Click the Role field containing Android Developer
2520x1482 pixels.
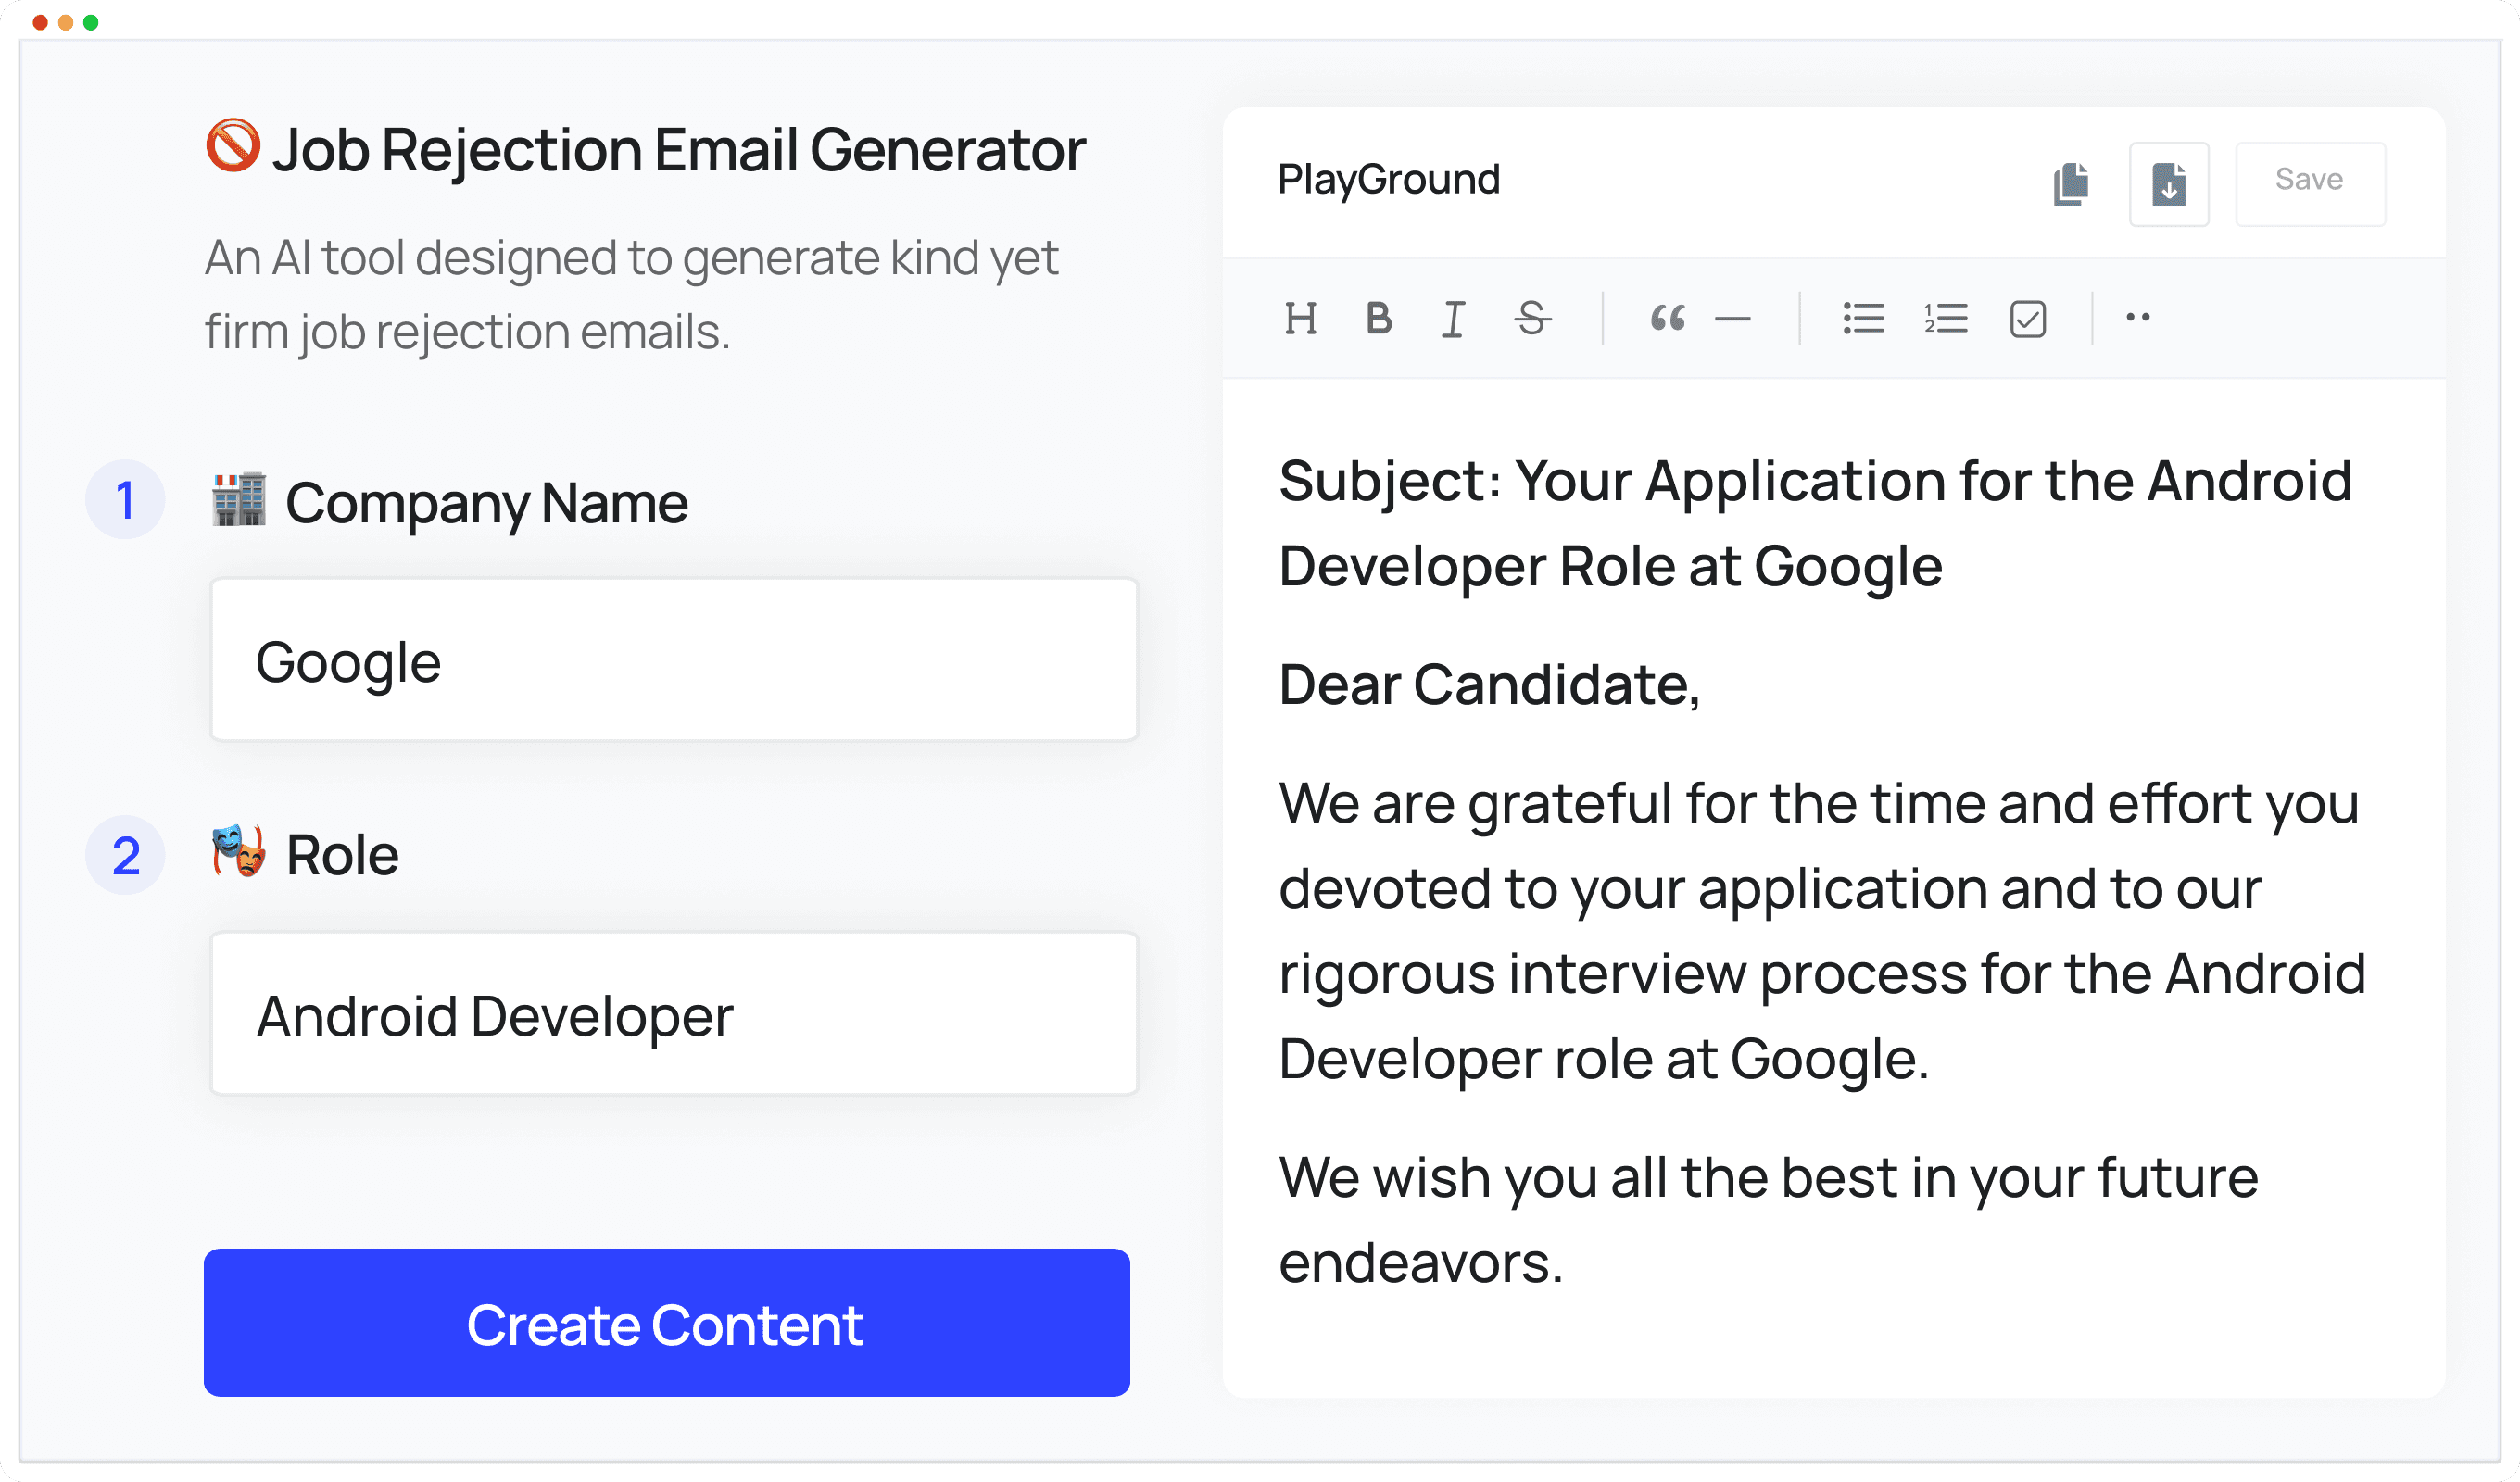[674, 1014]
